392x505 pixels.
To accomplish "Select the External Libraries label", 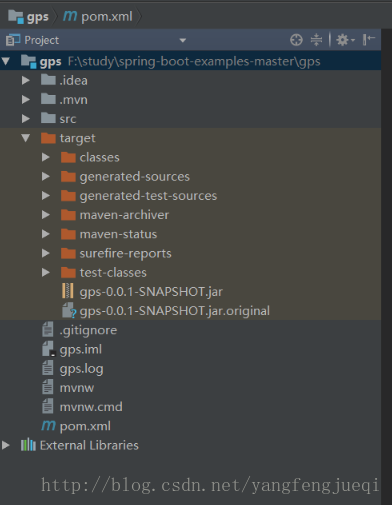I will point(89,445).
